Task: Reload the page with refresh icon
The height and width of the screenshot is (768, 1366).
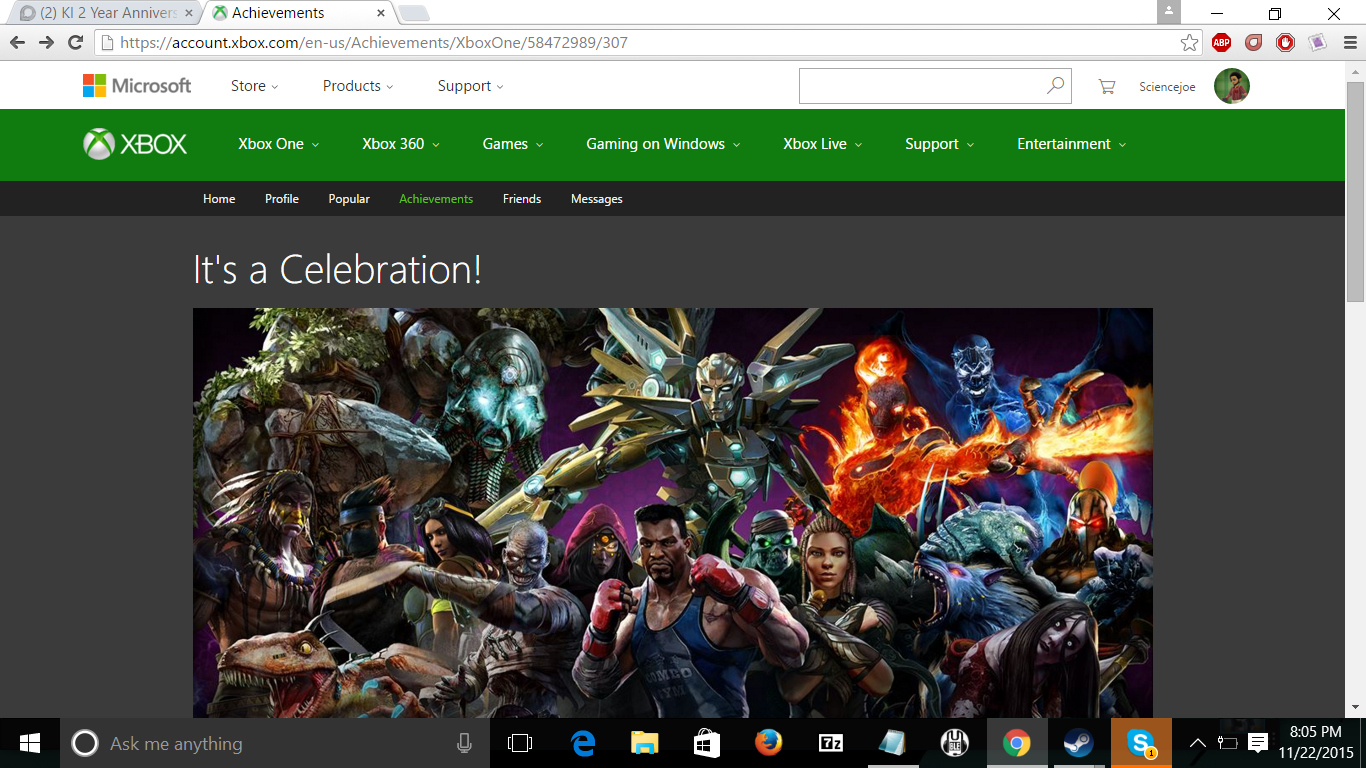Action: coord(75,42)
